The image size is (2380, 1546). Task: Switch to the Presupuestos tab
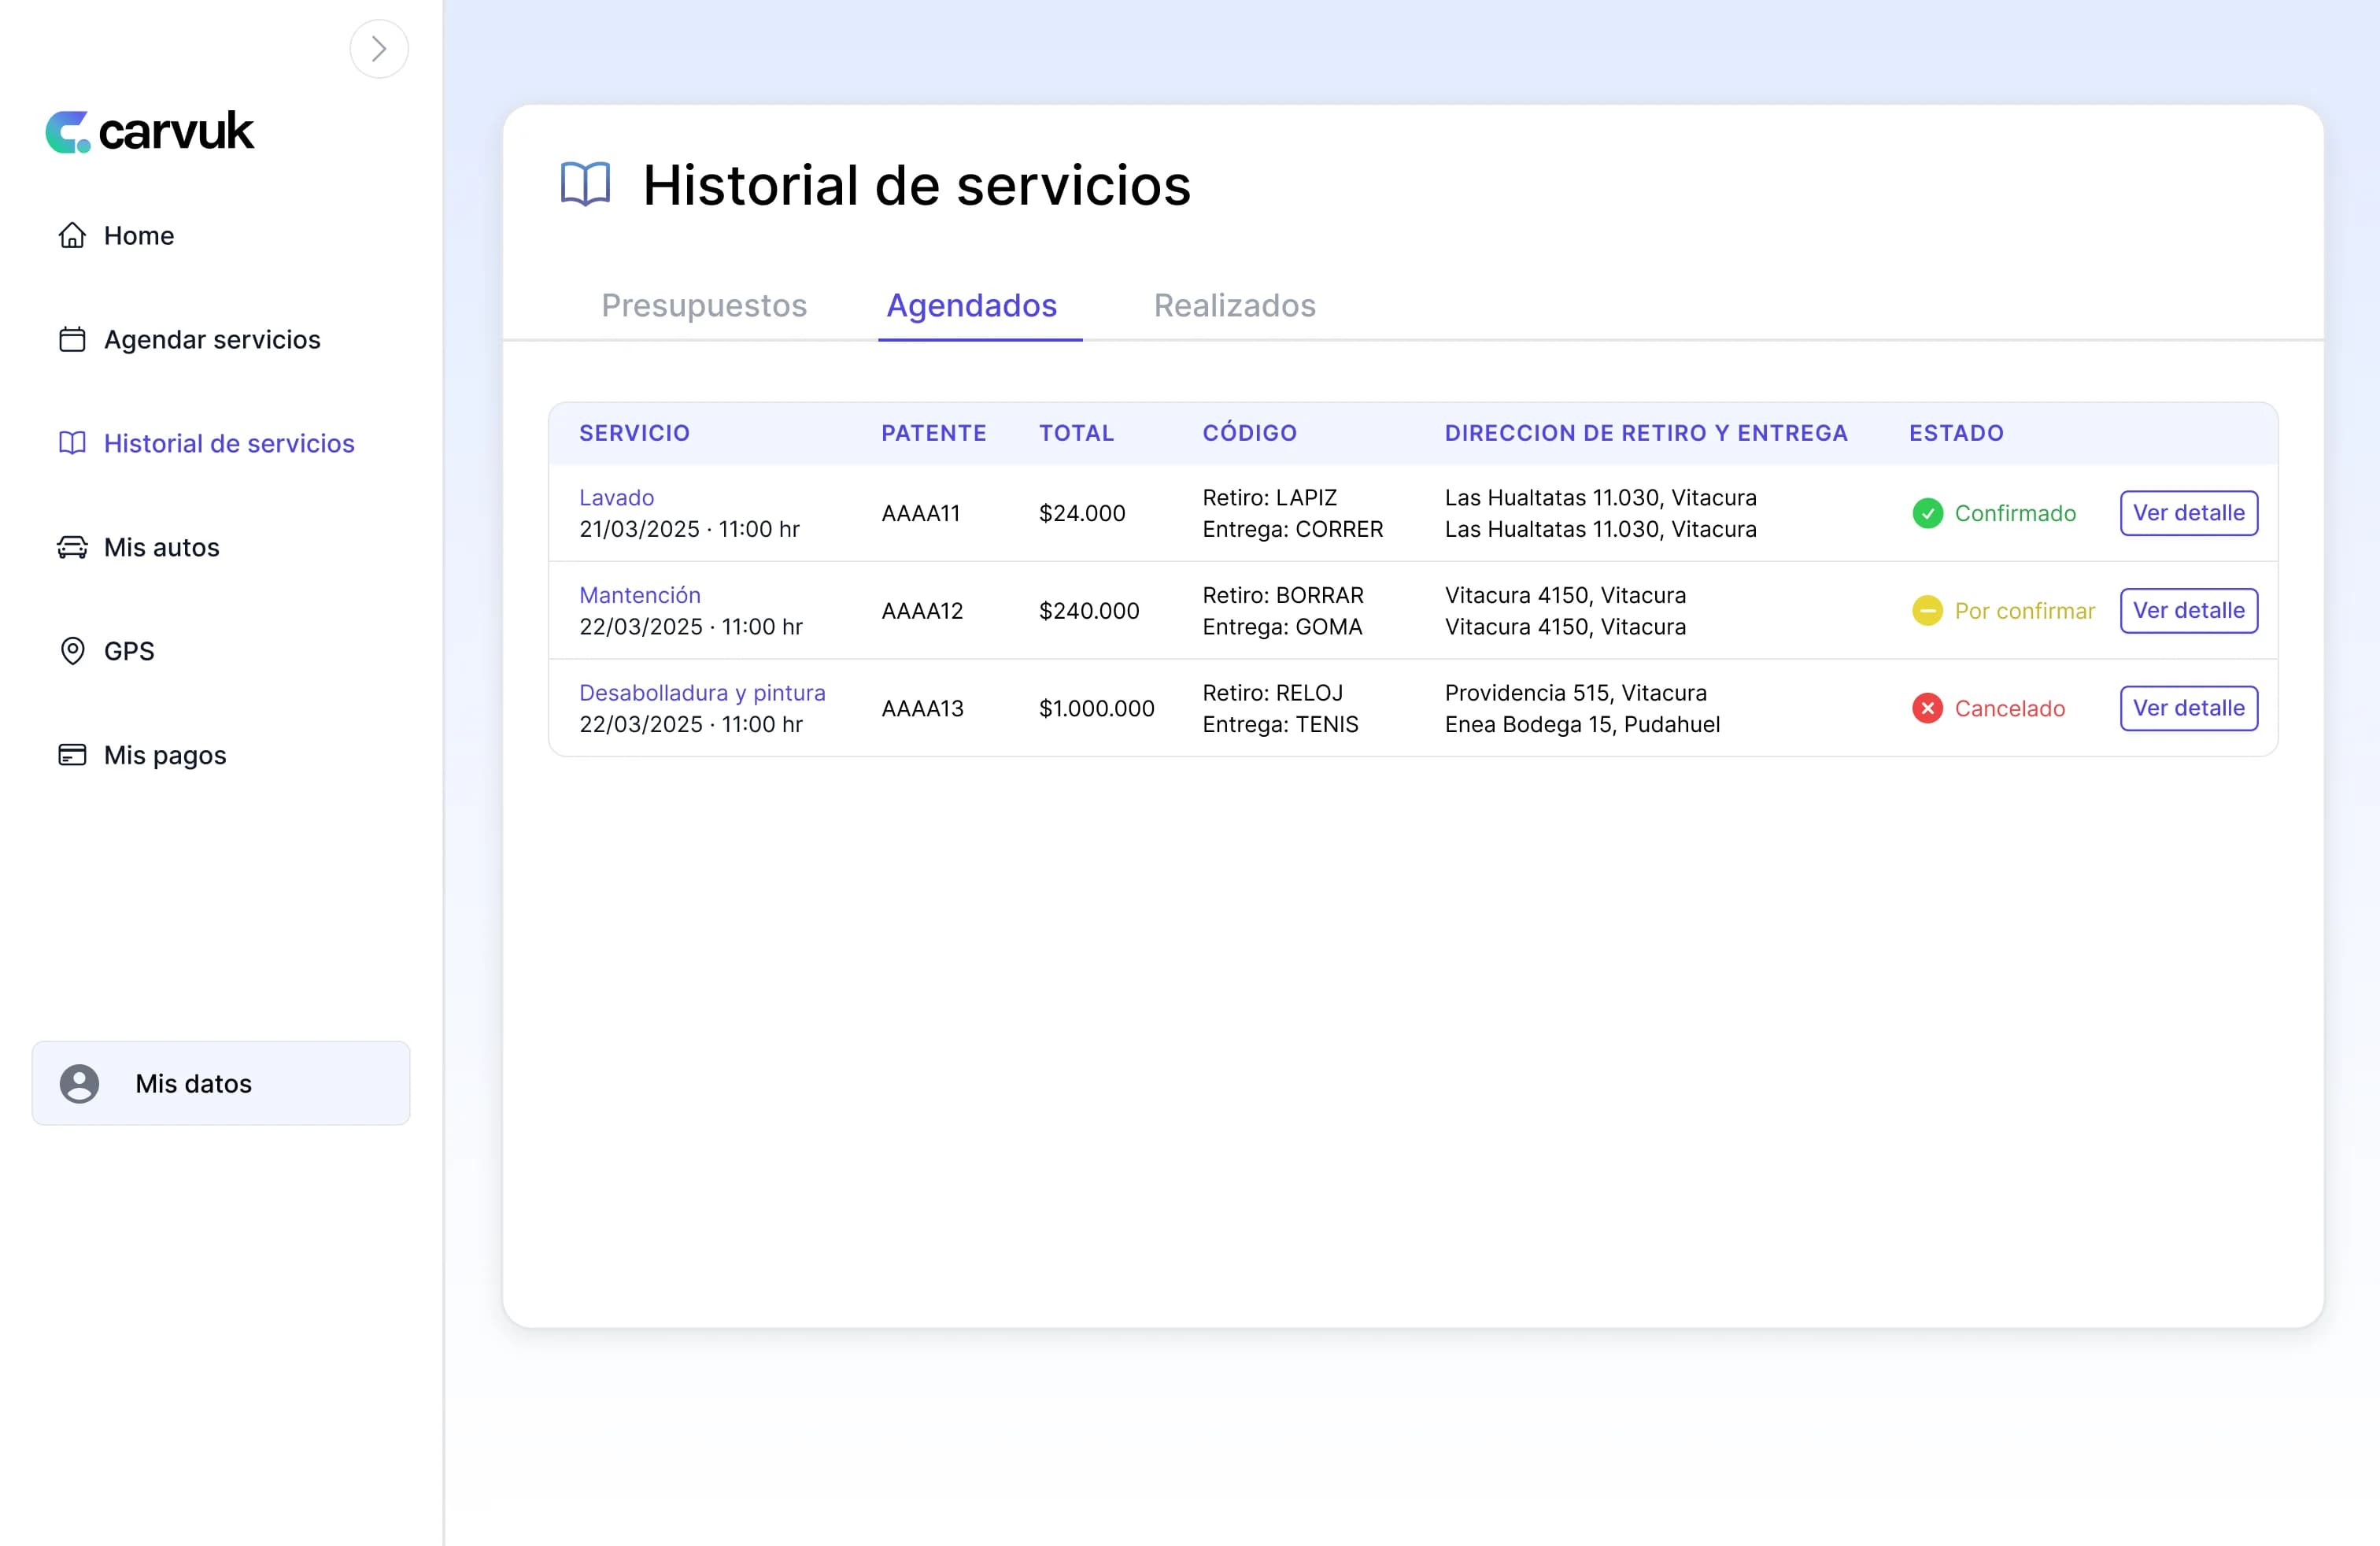pyautogui.click(x=704, y=305)
